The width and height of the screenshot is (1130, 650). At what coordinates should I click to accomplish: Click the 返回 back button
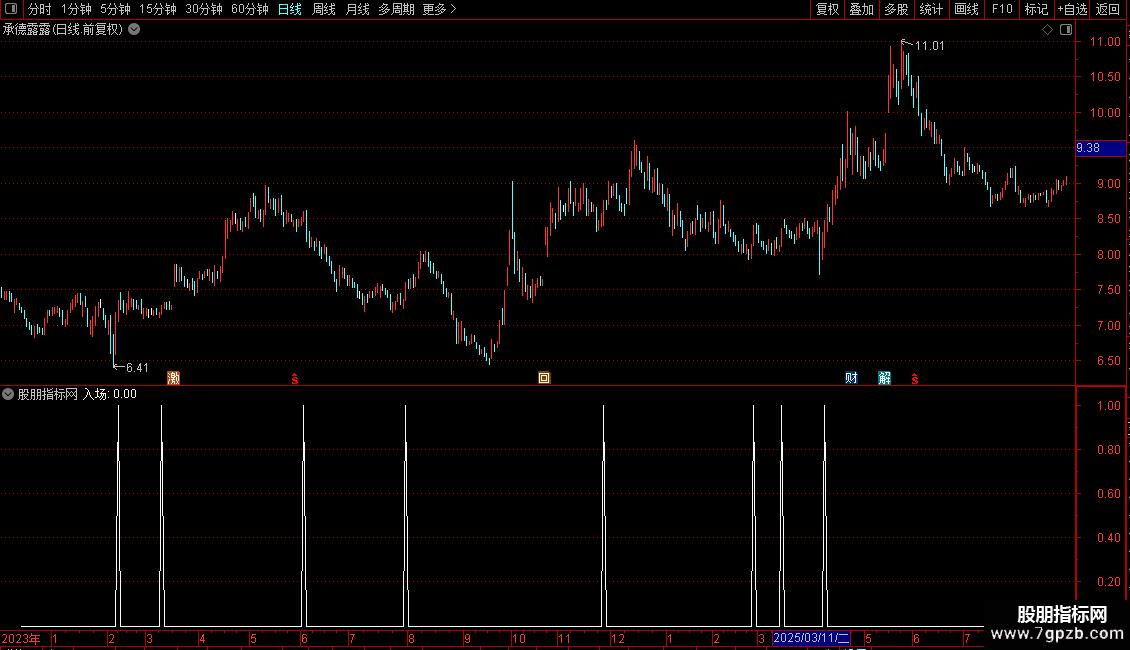pos(1108,9)
